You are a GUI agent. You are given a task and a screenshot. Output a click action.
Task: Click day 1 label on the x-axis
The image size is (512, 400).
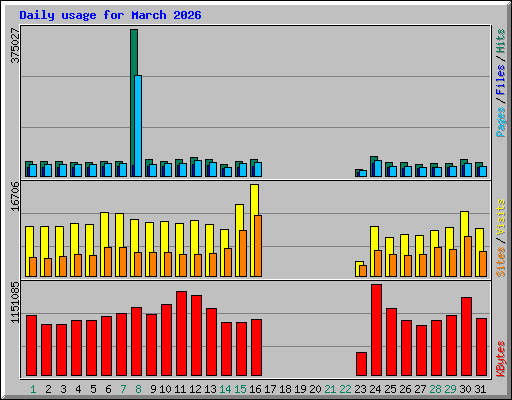(33, 389)
